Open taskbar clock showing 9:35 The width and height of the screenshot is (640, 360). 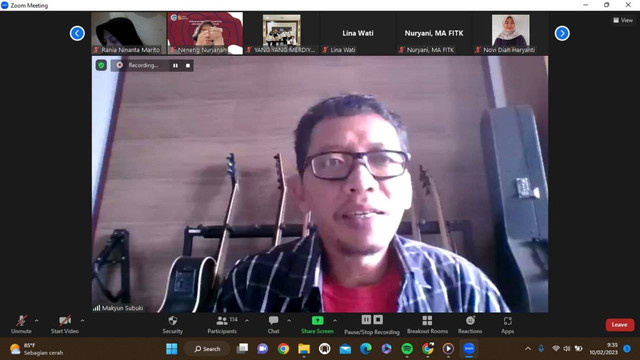[x=603, y=349]
